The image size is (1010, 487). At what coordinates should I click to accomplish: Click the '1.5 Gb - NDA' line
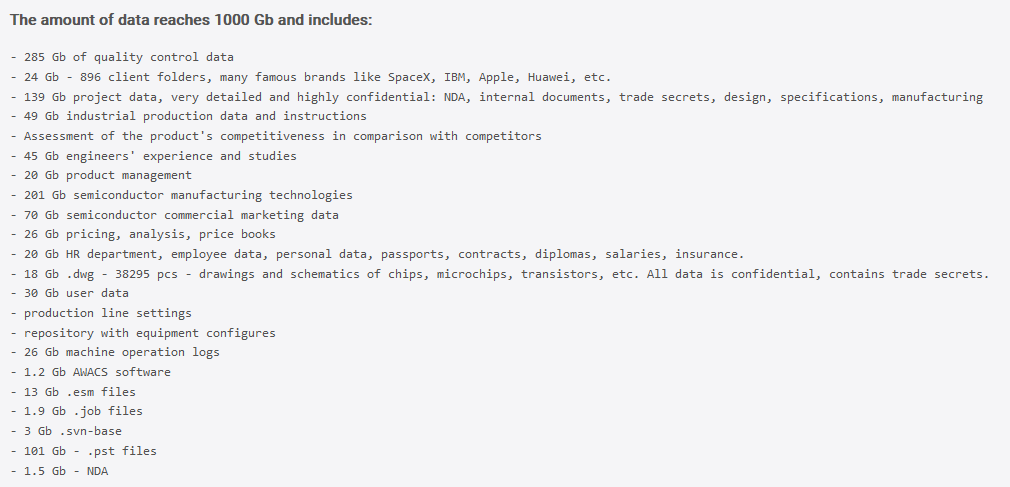coord(59,472)
